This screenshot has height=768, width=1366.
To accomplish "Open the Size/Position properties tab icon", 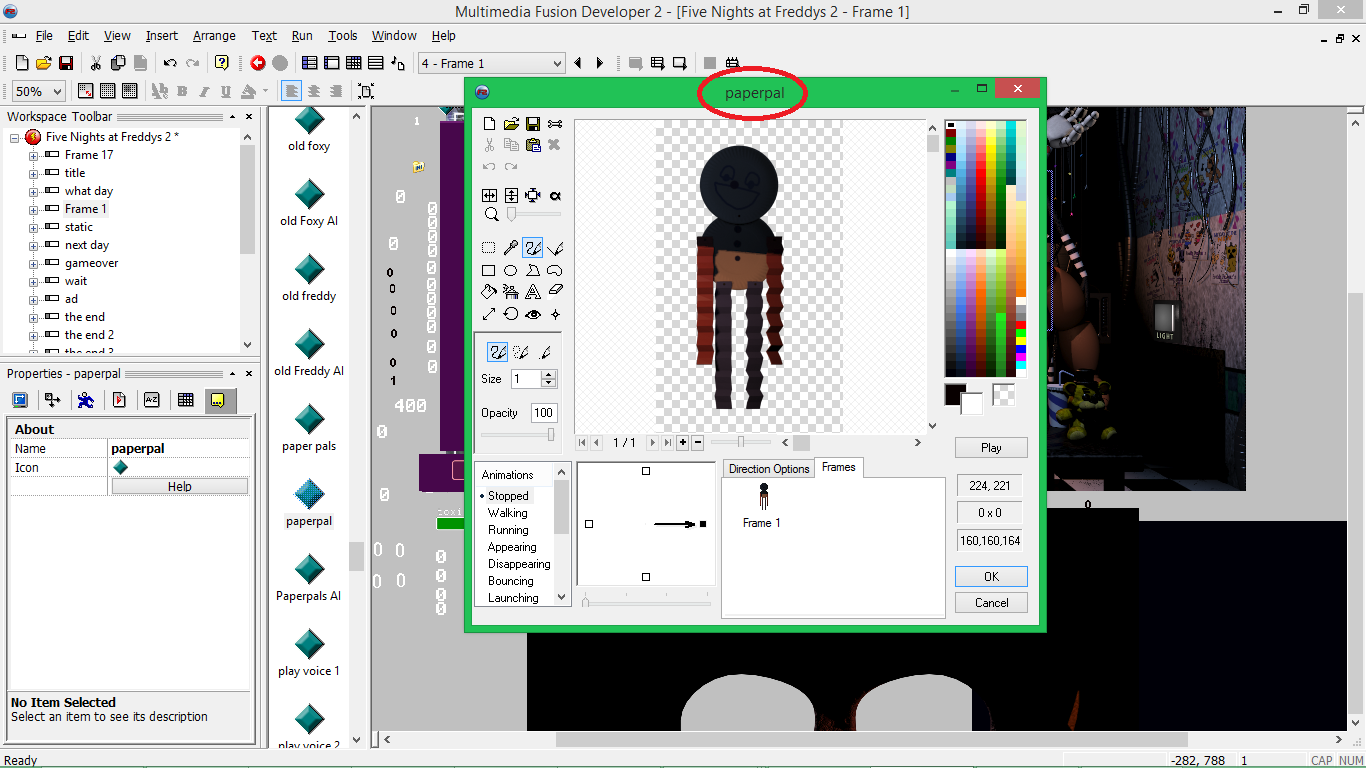I will pyautogui.click(x=53, y=400).
